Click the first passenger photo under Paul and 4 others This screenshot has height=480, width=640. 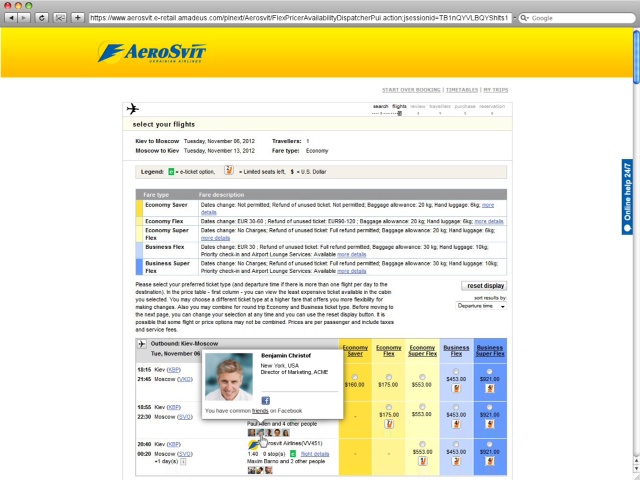[251, 433]
